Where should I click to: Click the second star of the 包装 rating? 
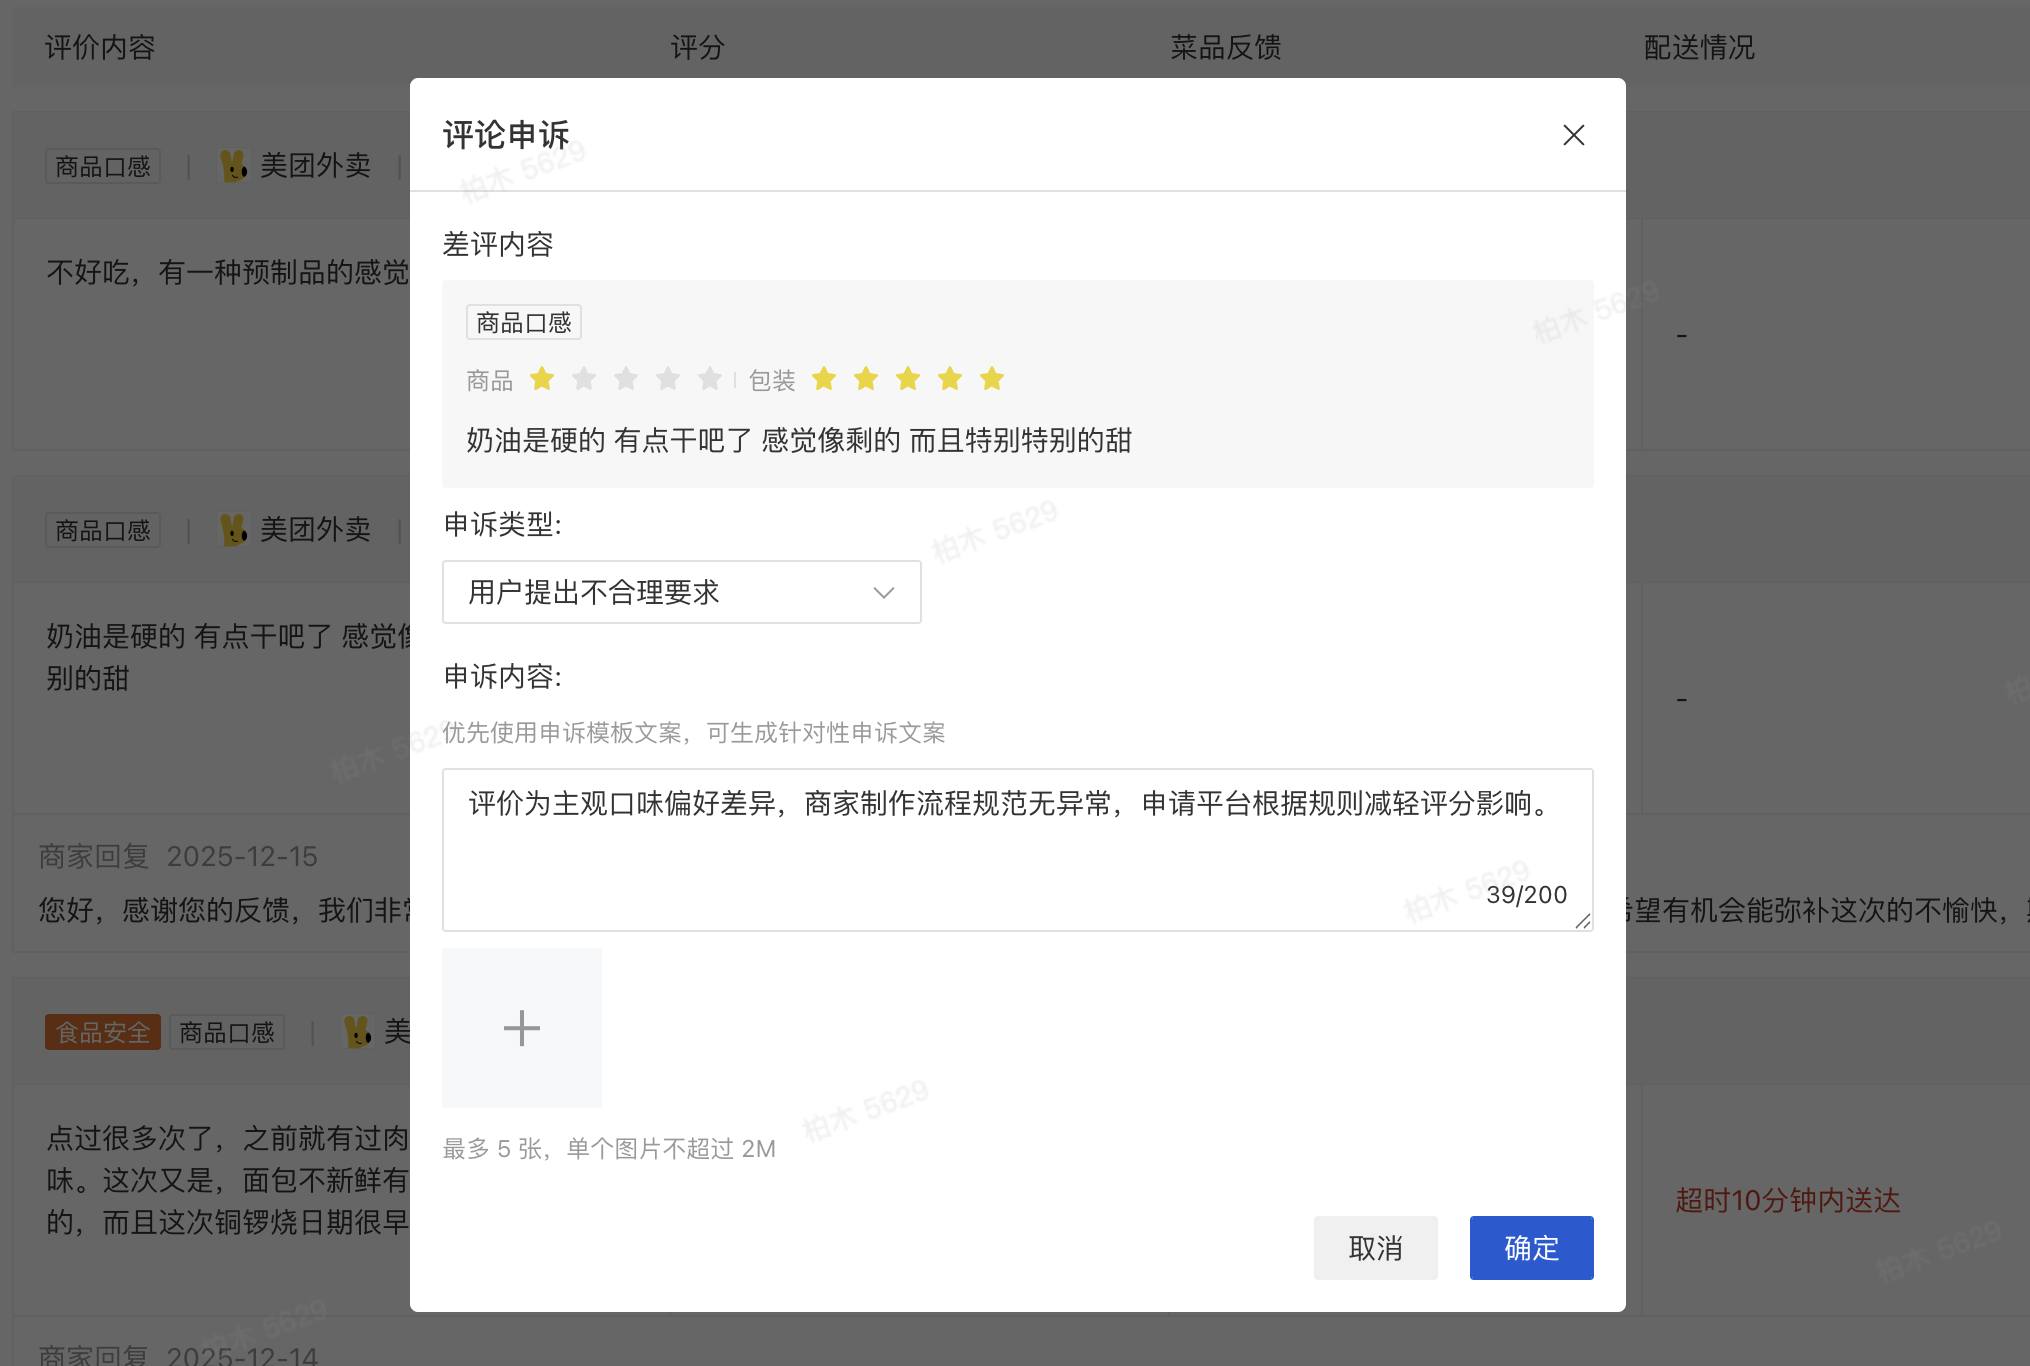pos(864,378)
